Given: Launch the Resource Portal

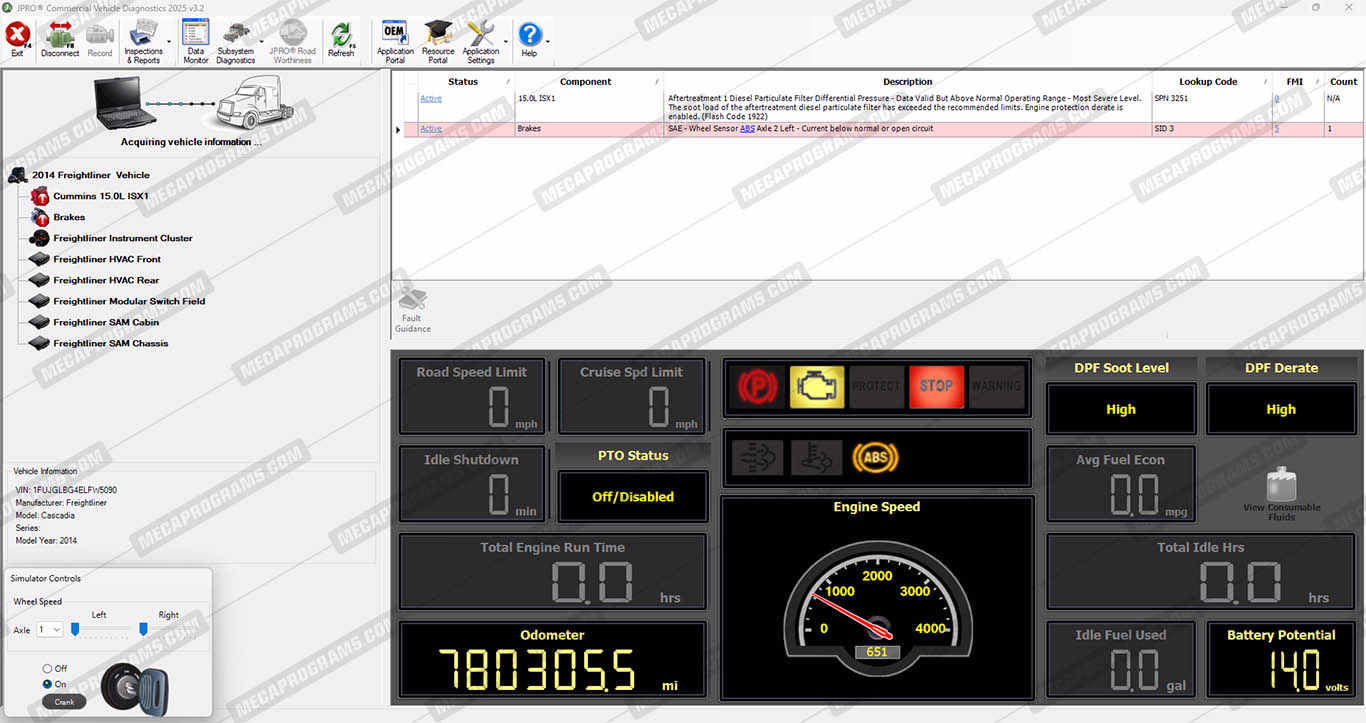Looking at the screenshot, I should (438, 40).
